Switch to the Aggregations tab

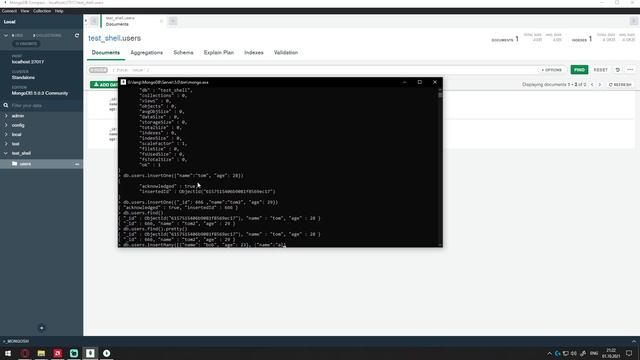(147, 53)
